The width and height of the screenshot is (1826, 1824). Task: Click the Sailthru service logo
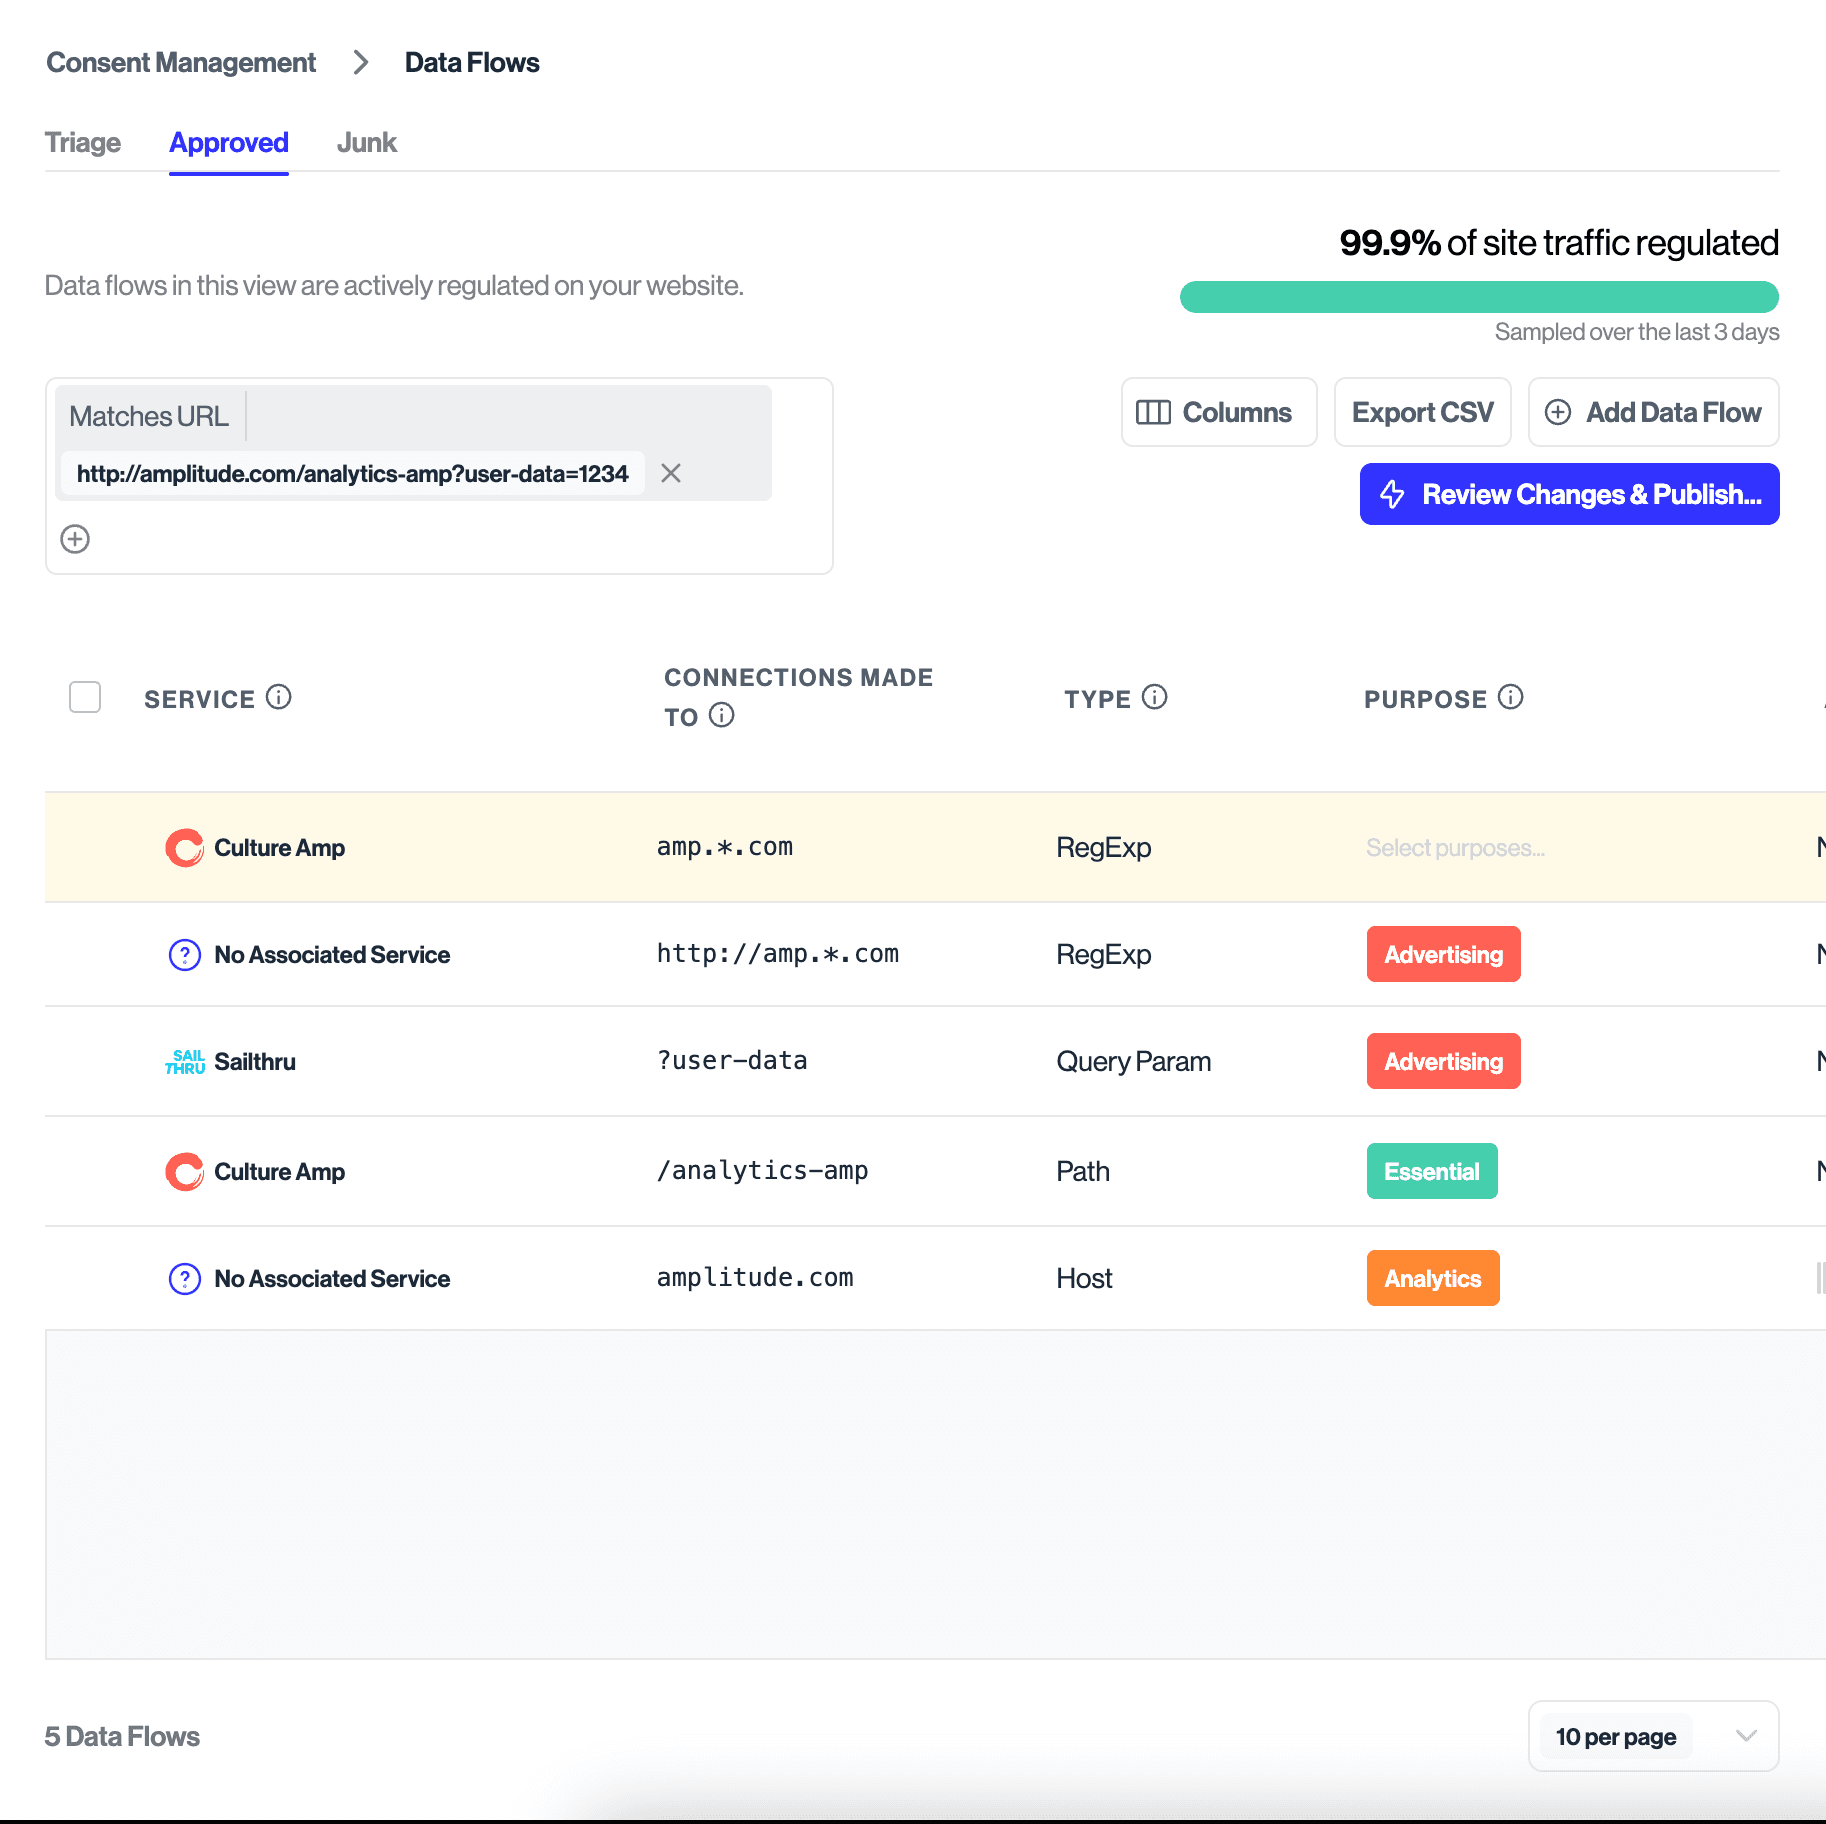click(x=185, y=1061)
